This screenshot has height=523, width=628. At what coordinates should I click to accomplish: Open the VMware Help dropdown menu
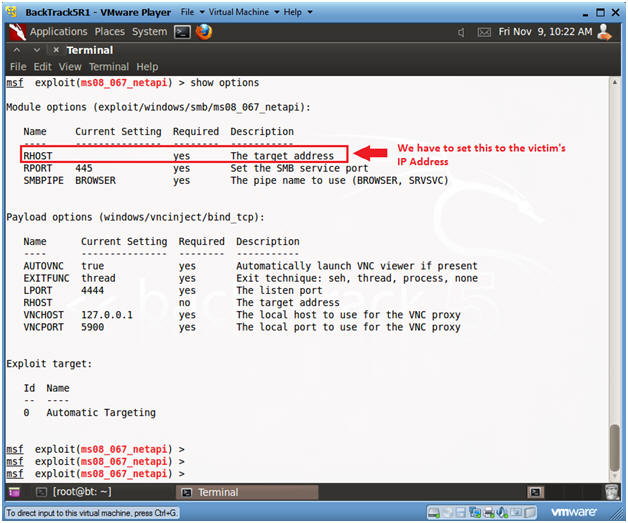(298, 12)
